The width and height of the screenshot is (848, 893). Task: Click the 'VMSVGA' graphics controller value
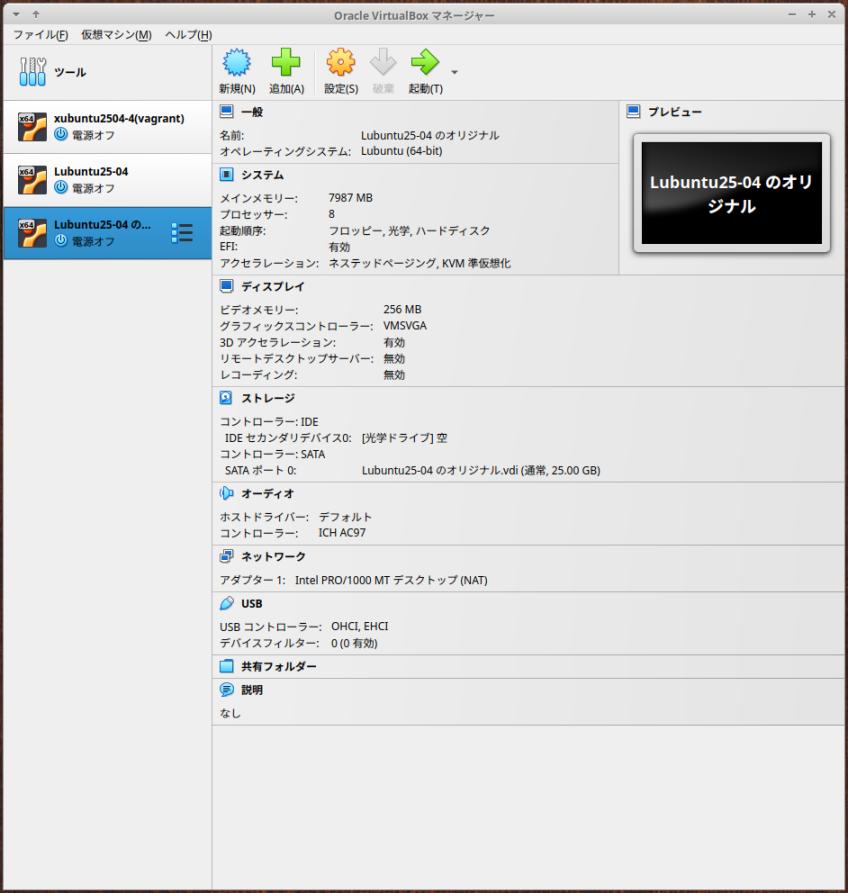click(x=405, y=325)
